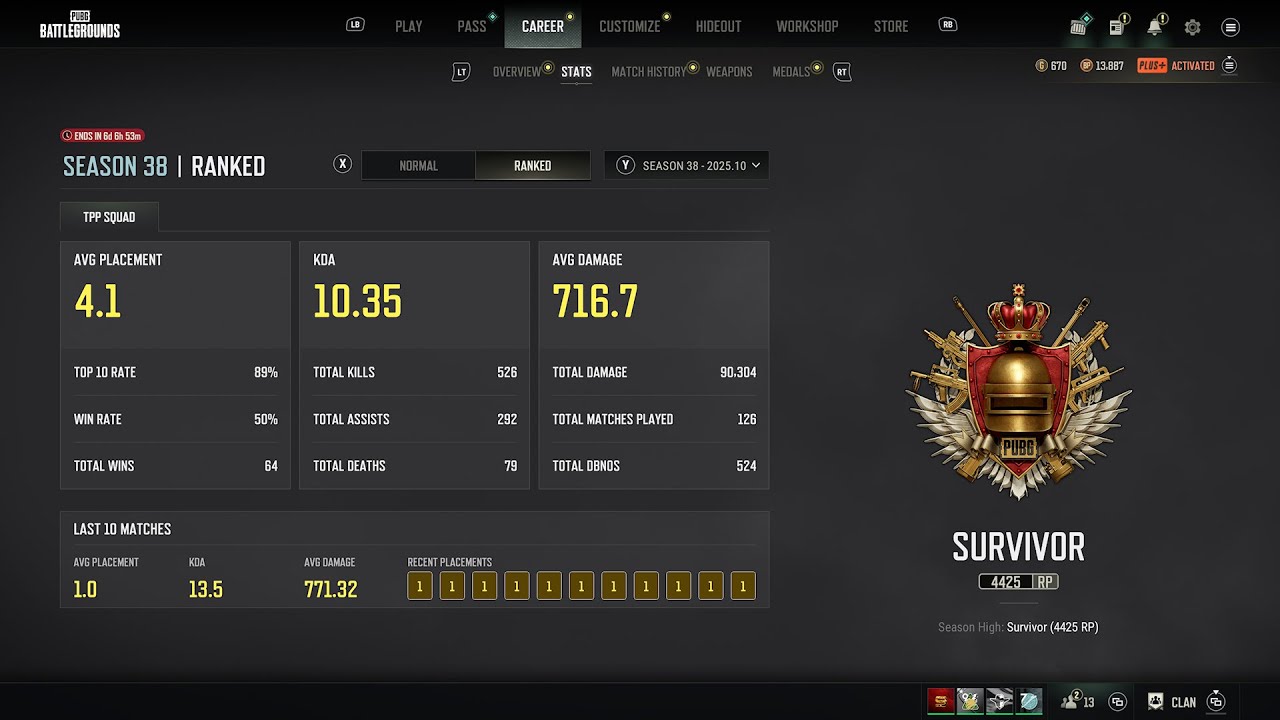Go to the HIDEOUT menu tab
Screen dimensions: 1280x720
pos(719,26)
